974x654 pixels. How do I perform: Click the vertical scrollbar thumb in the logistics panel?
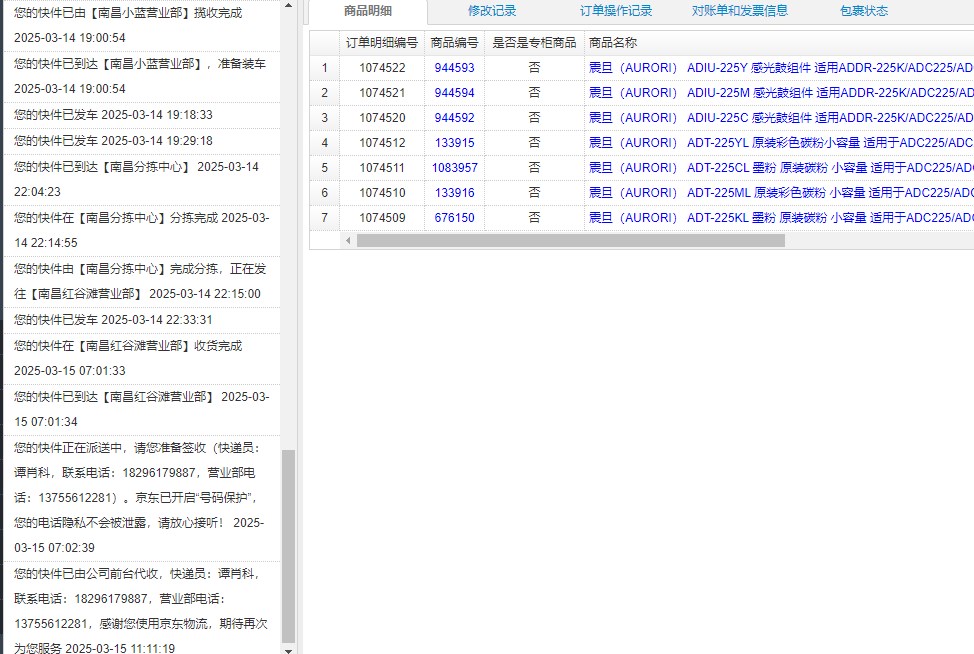pyautogui.click(x=288, y=547)
